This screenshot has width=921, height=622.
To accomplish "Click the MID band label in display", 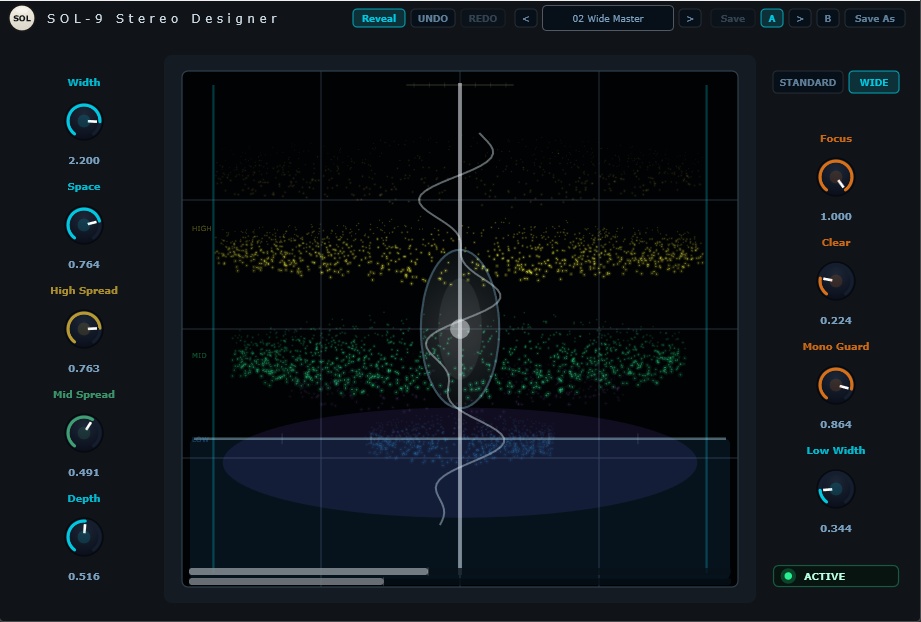I will [x=199, y=355].
